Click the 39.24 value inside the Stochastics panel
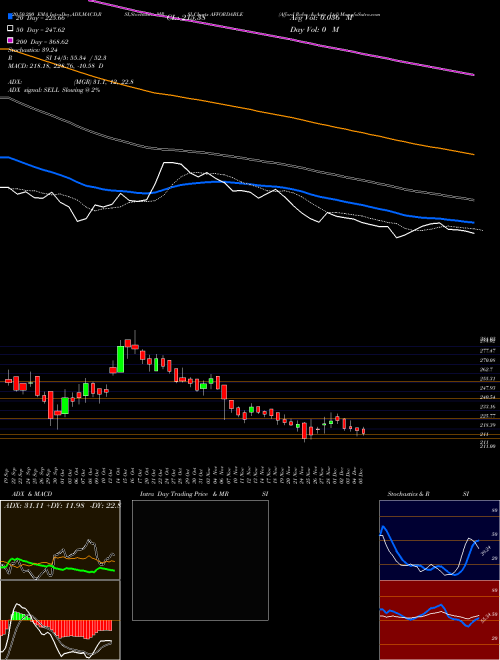 (486, 550)
